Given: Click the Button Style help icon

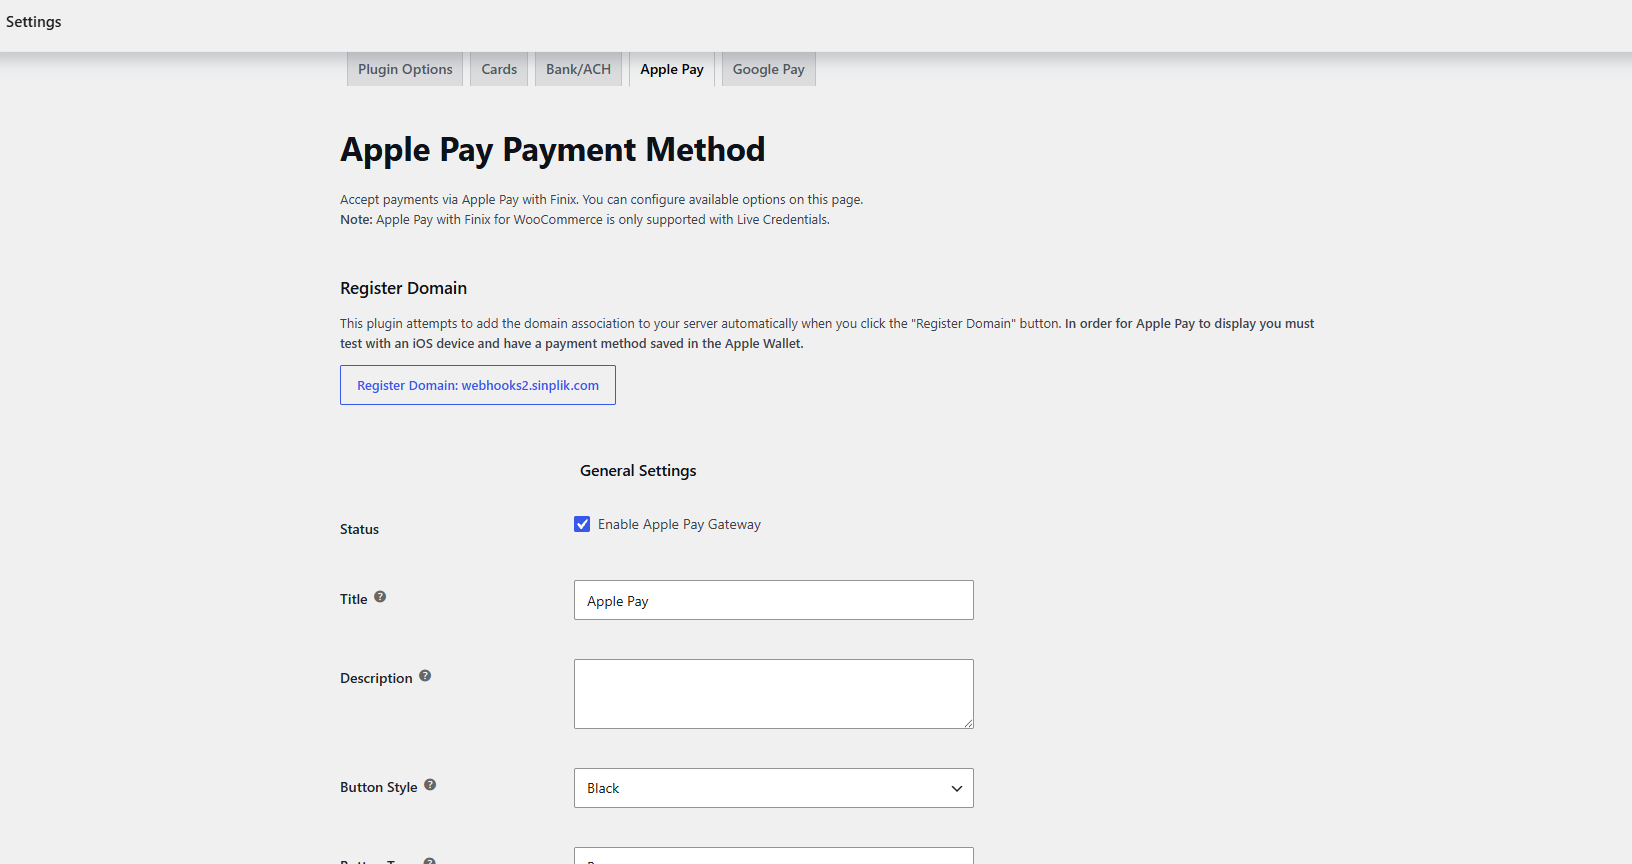Looking at the screenshot, I should 430,785.
